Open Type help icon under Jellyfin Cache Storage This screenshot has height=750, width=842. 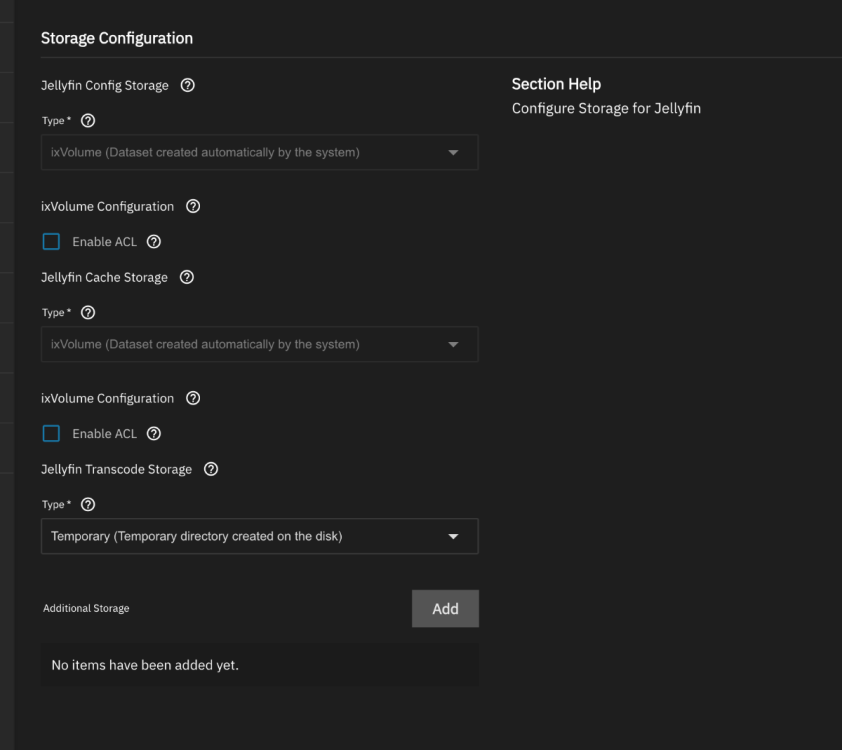tap(87, 313)
